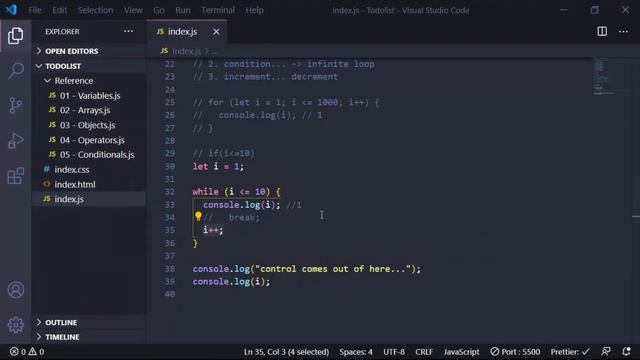
Task: Change indentation via Spaces: 4
Action: point(356,351)
